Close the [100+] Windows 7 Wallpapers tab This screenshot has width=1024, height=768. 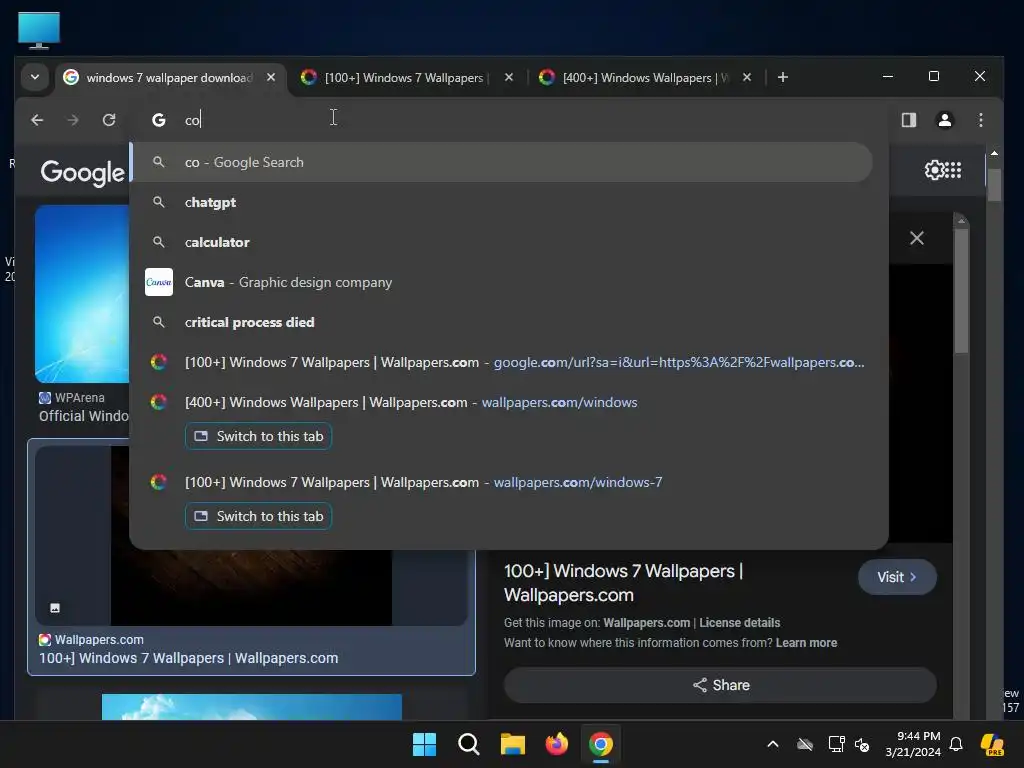[509, 77]
